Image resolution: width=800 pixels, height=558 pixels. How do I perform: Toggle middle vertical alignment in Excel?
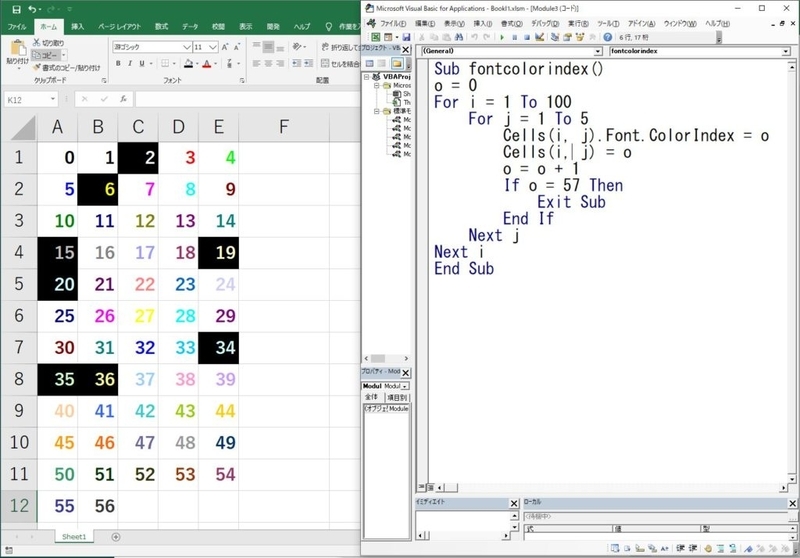pyautogui.click(x=268, y=47)
